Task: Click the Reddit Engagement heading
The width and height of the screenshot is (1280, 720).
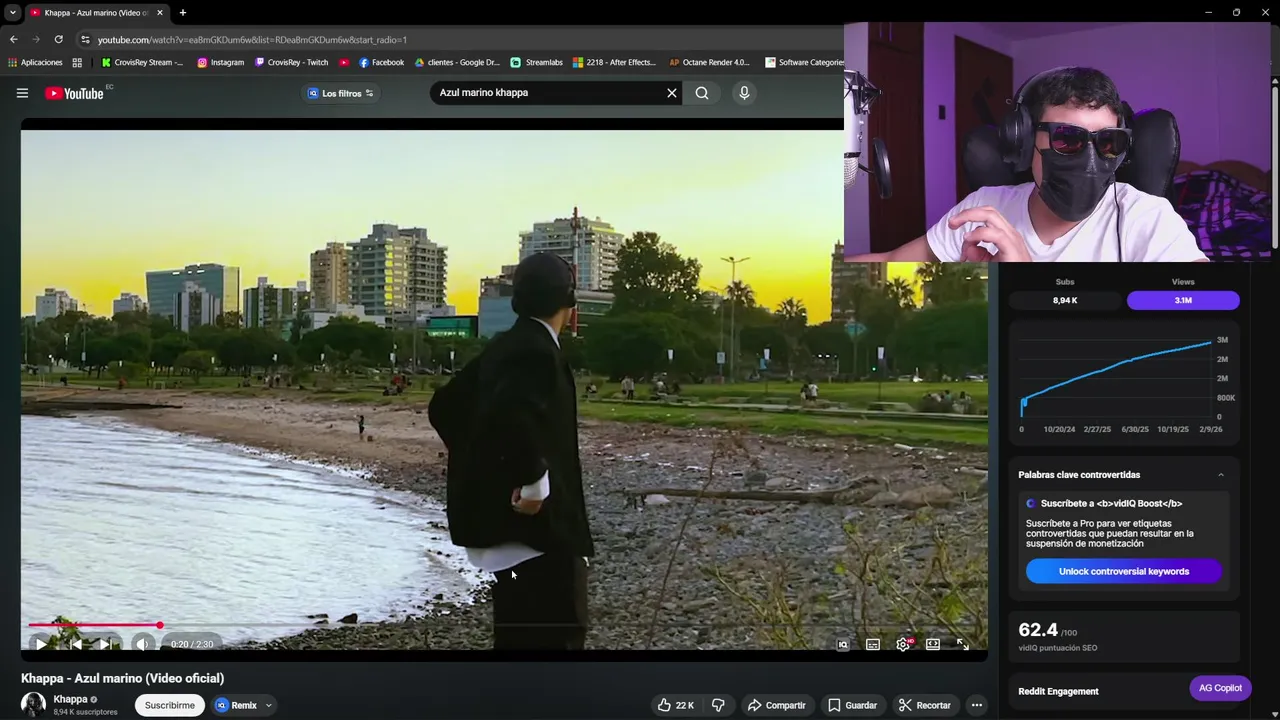Action: [1058, 691]
